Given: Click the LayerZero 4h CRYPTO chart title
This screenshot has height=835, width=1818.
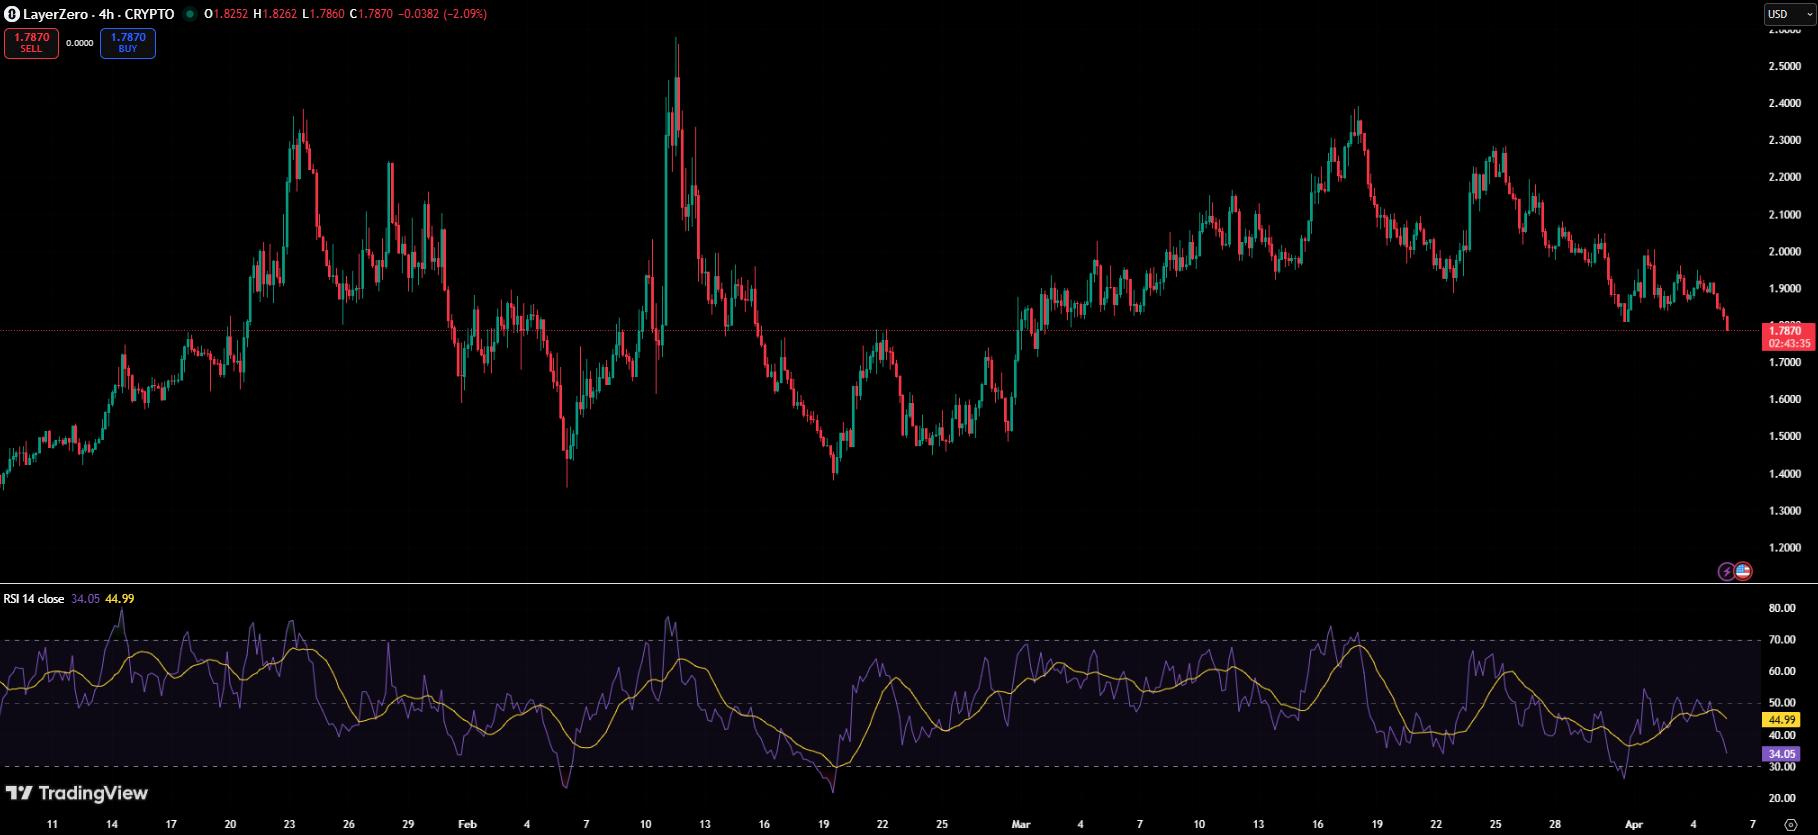Looking at the screenshot, I should [x=98, y=14].
